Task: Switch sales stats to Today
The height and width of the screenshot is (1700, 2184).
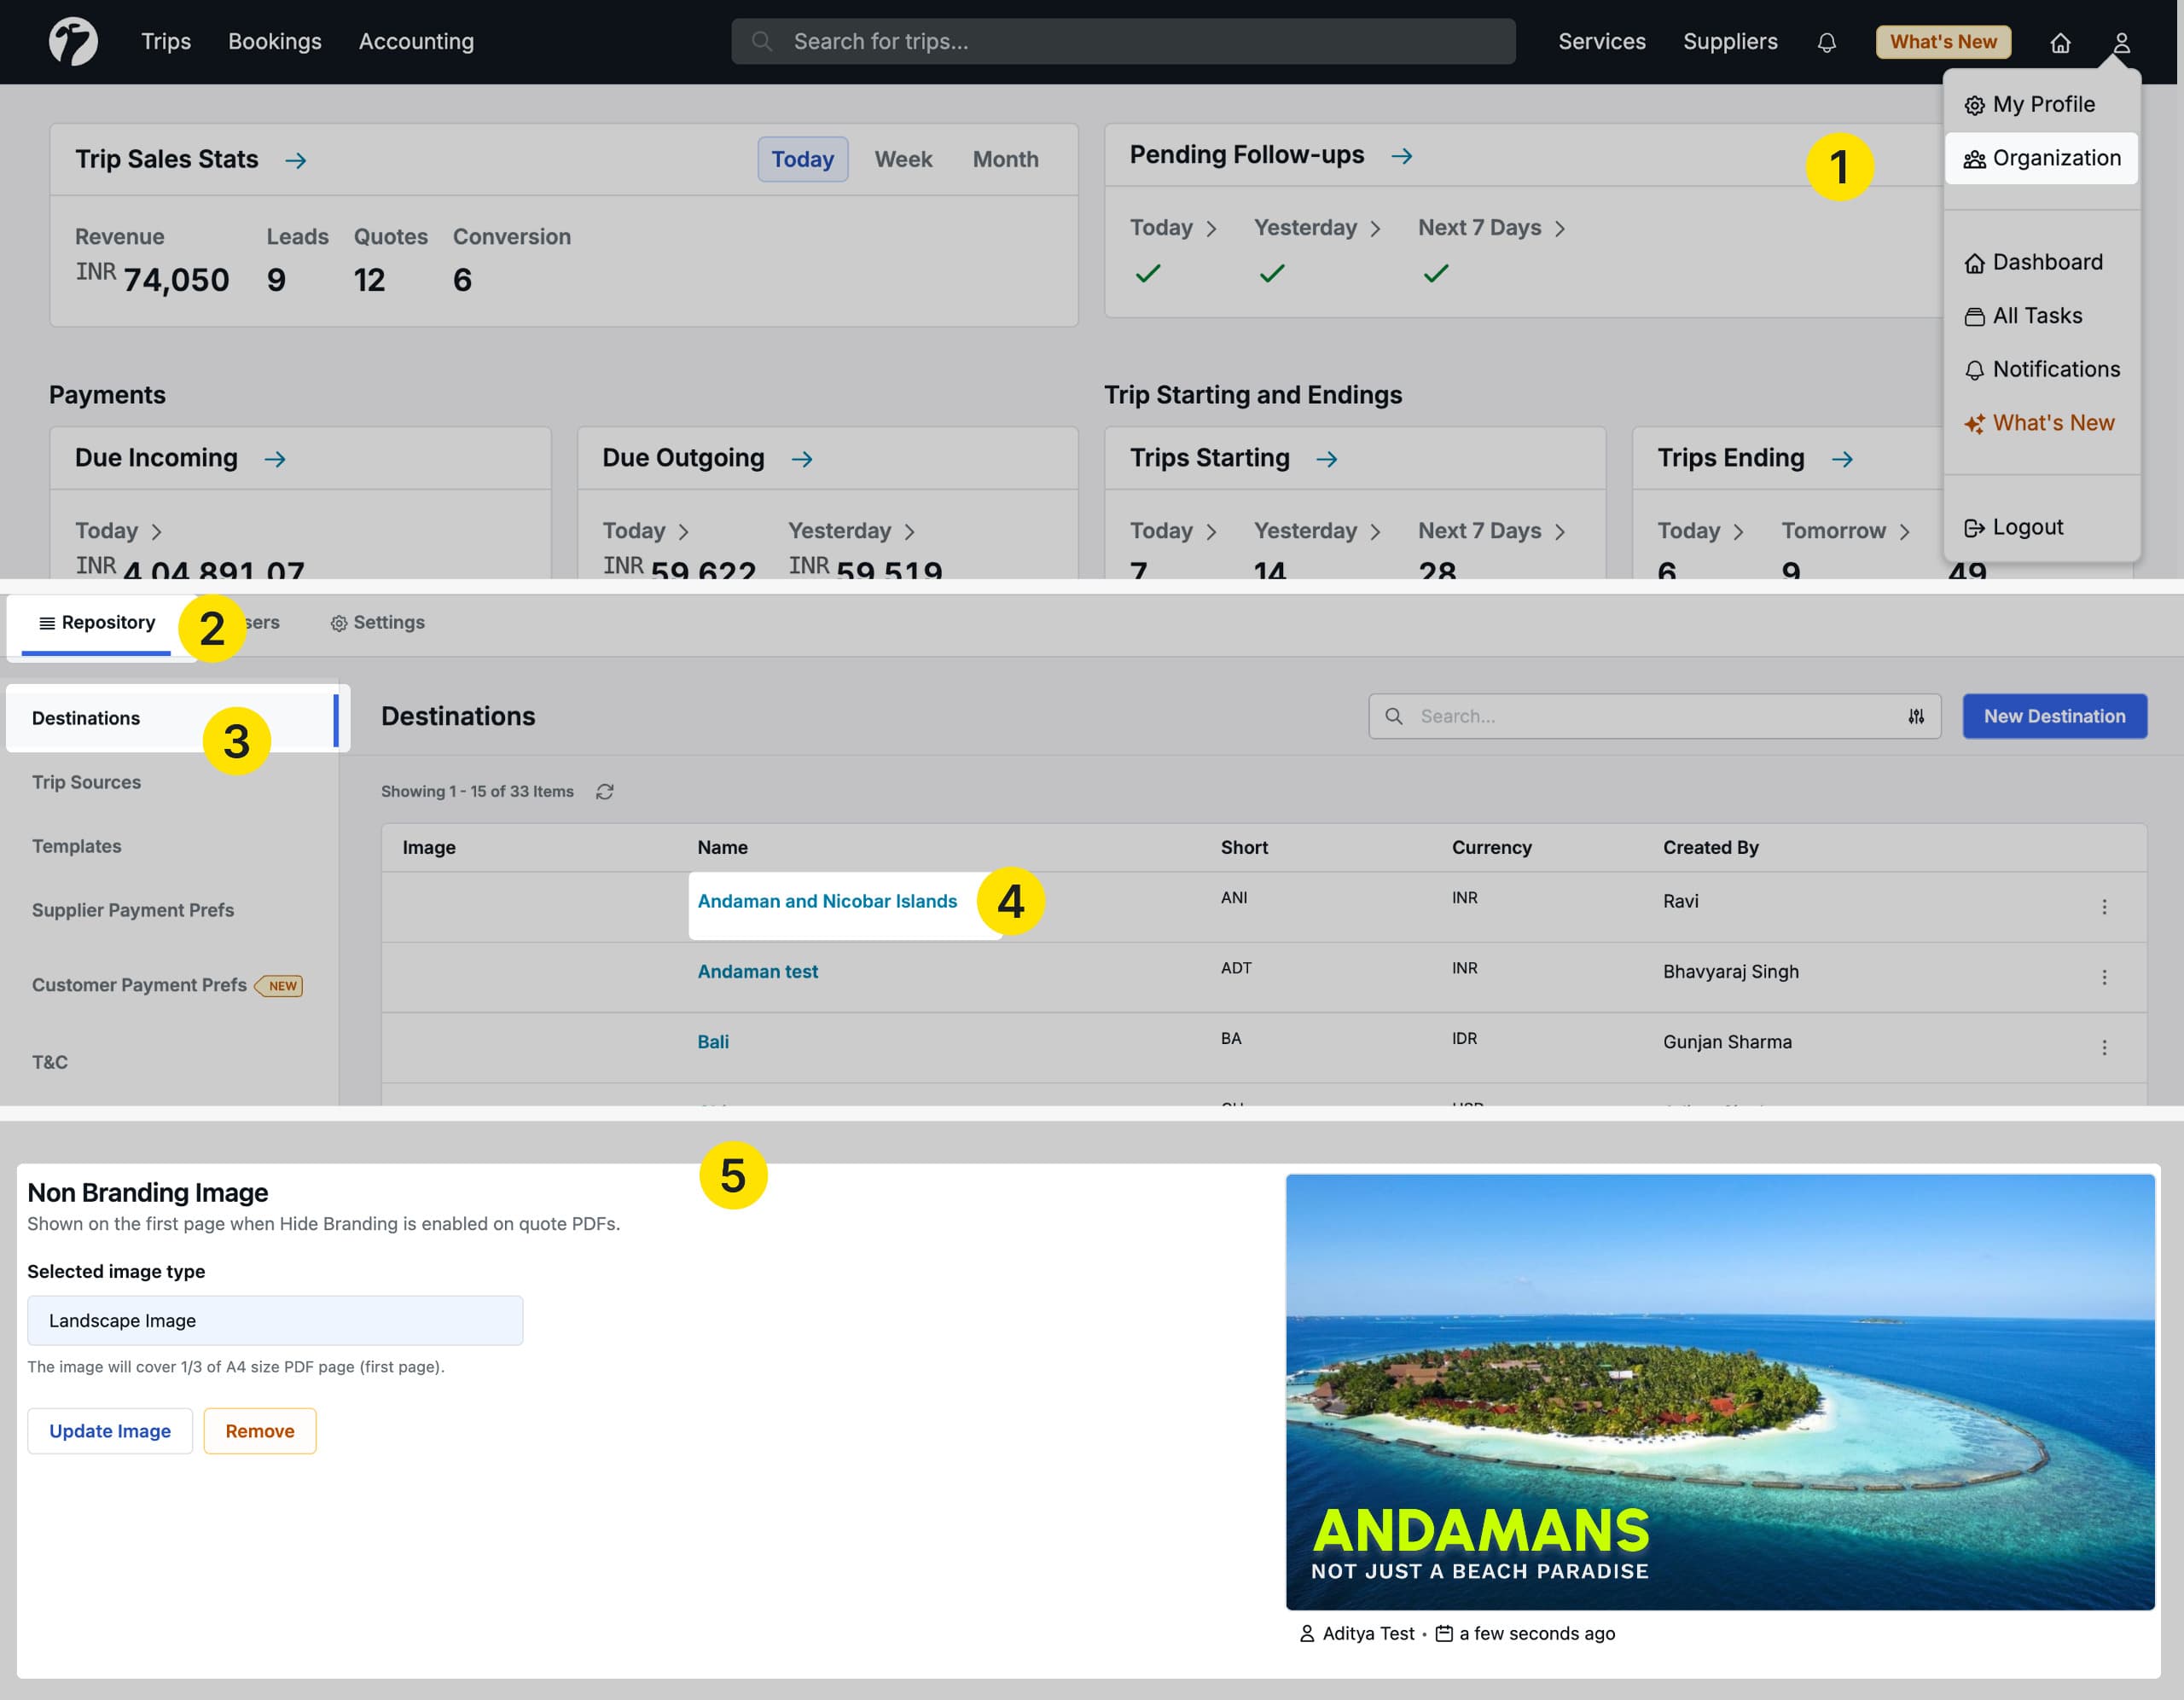Action: (x=802, y=160)
